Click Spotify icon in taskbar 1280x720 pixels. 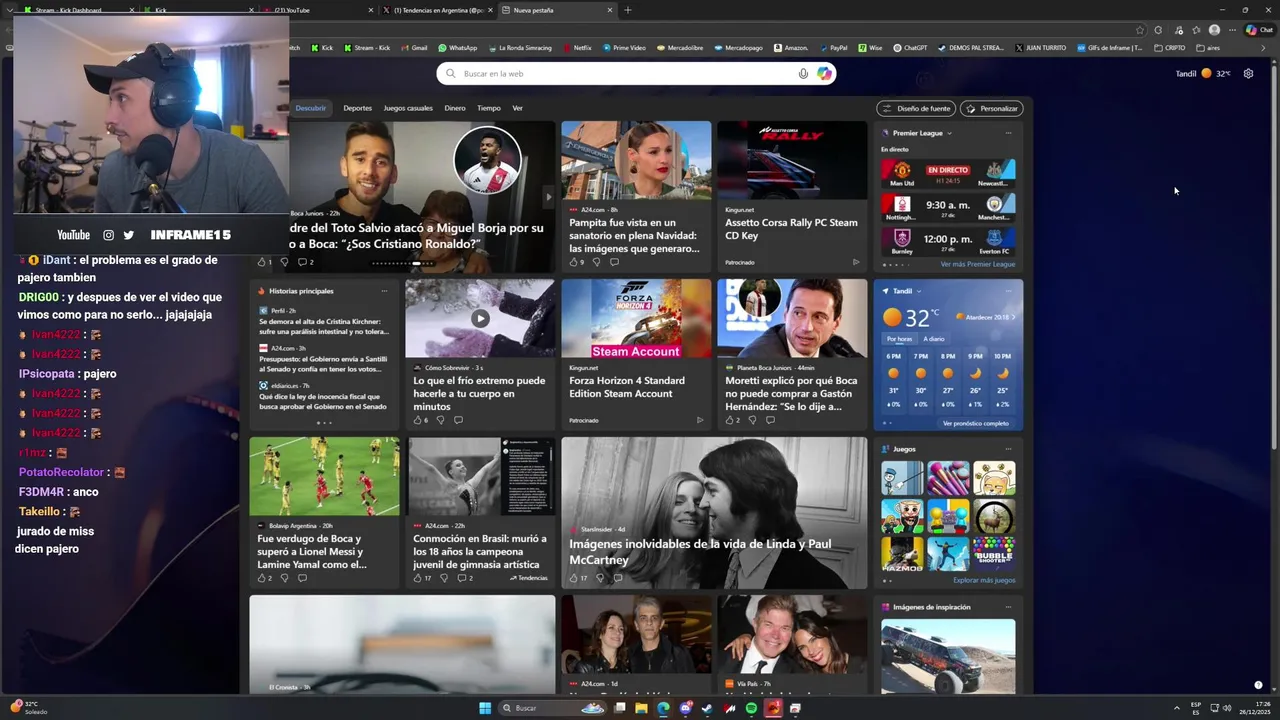[751, 708]
